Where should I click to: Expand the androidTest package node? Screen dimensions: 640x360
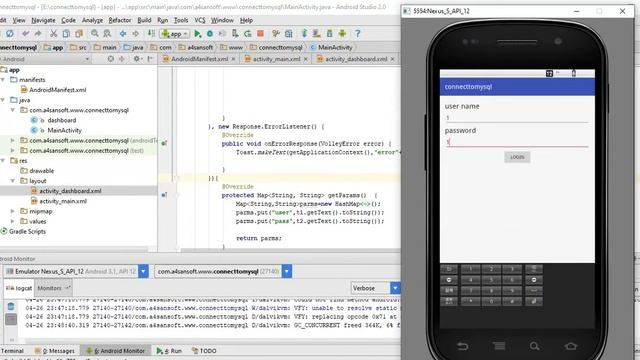(13, 140)
